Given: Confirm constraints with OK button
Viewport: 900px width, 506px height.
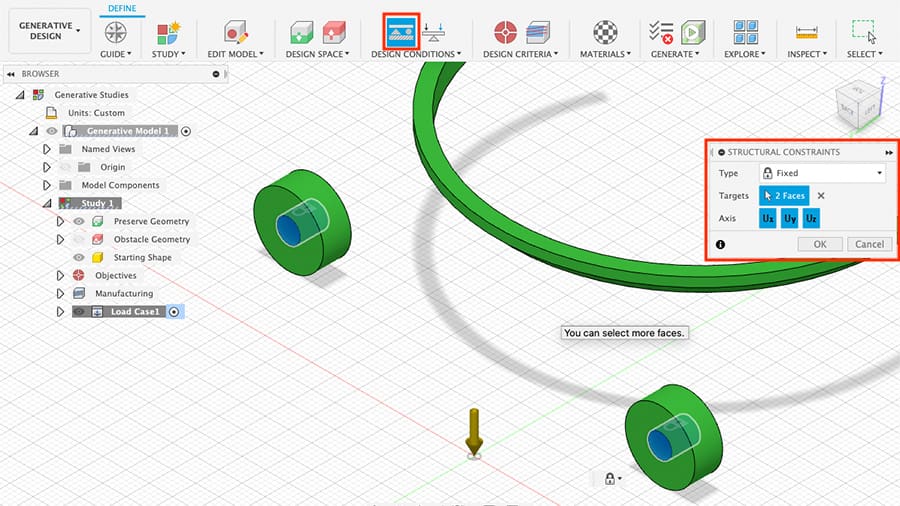Looking at the screenshot, I should pos(820,244).
